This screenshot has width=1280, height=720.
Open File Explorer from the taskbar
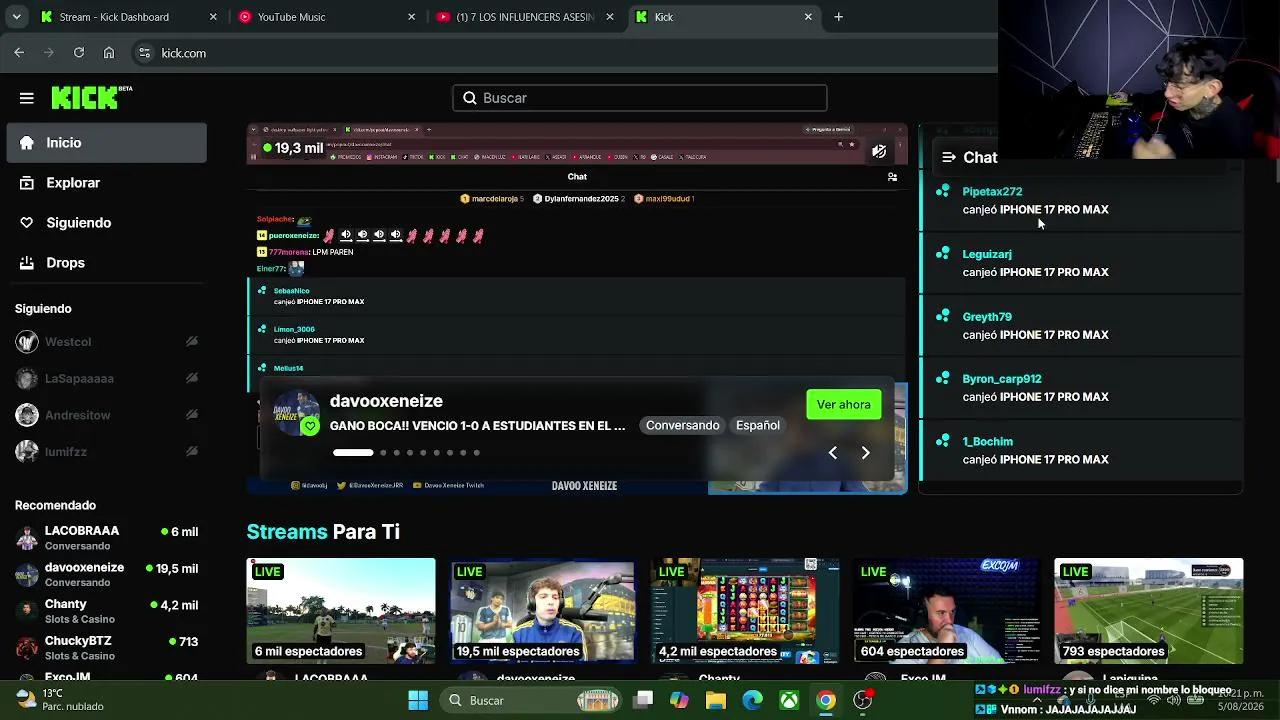pyautogui.click(x=716, y=700)
